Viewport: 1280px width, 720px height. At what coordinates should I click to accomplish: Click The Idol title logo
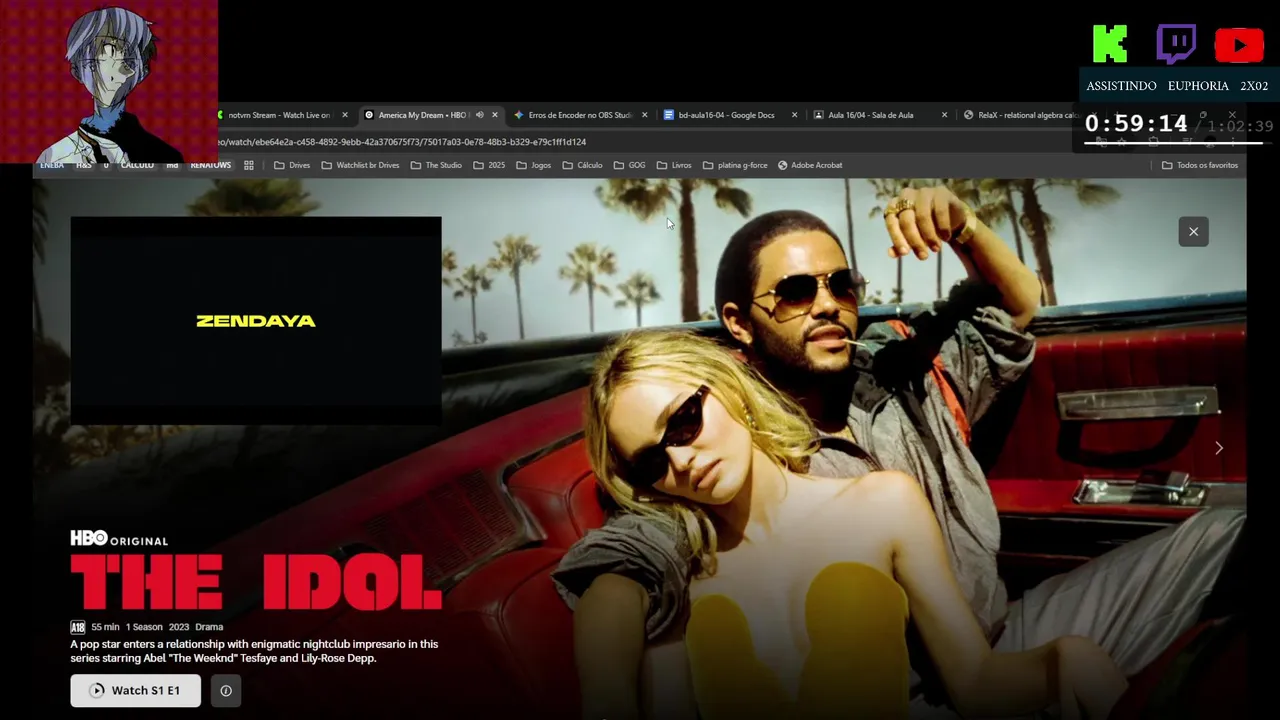(256, 582)
